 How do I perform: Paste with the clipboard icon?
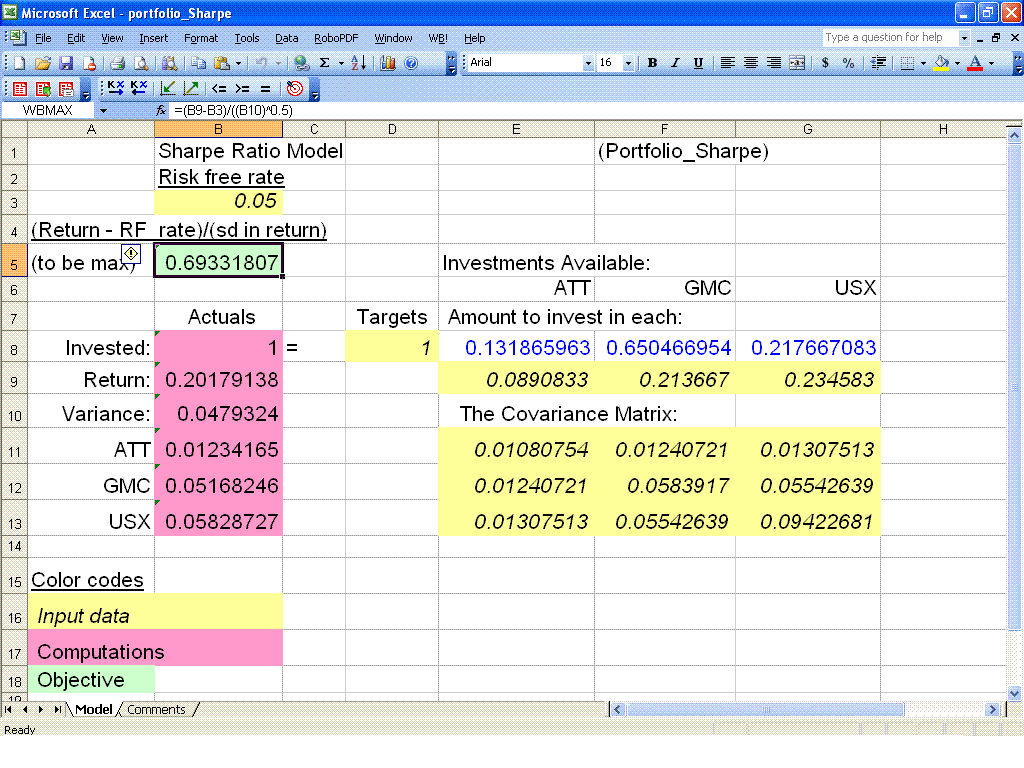(x=222, y=63)
